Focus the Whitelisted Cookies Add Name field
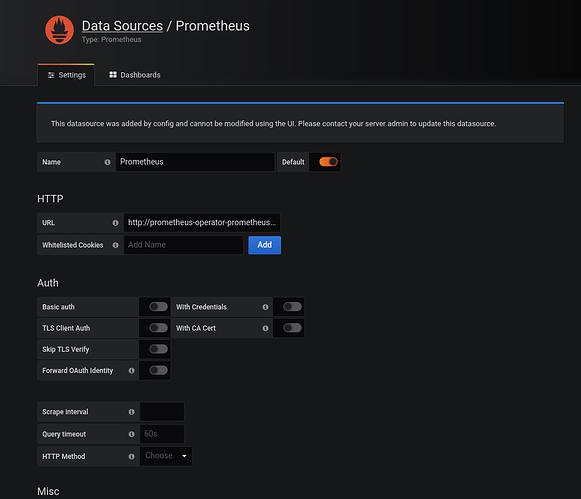Screen dimensions: 581x499 click(x=183, y=245)
